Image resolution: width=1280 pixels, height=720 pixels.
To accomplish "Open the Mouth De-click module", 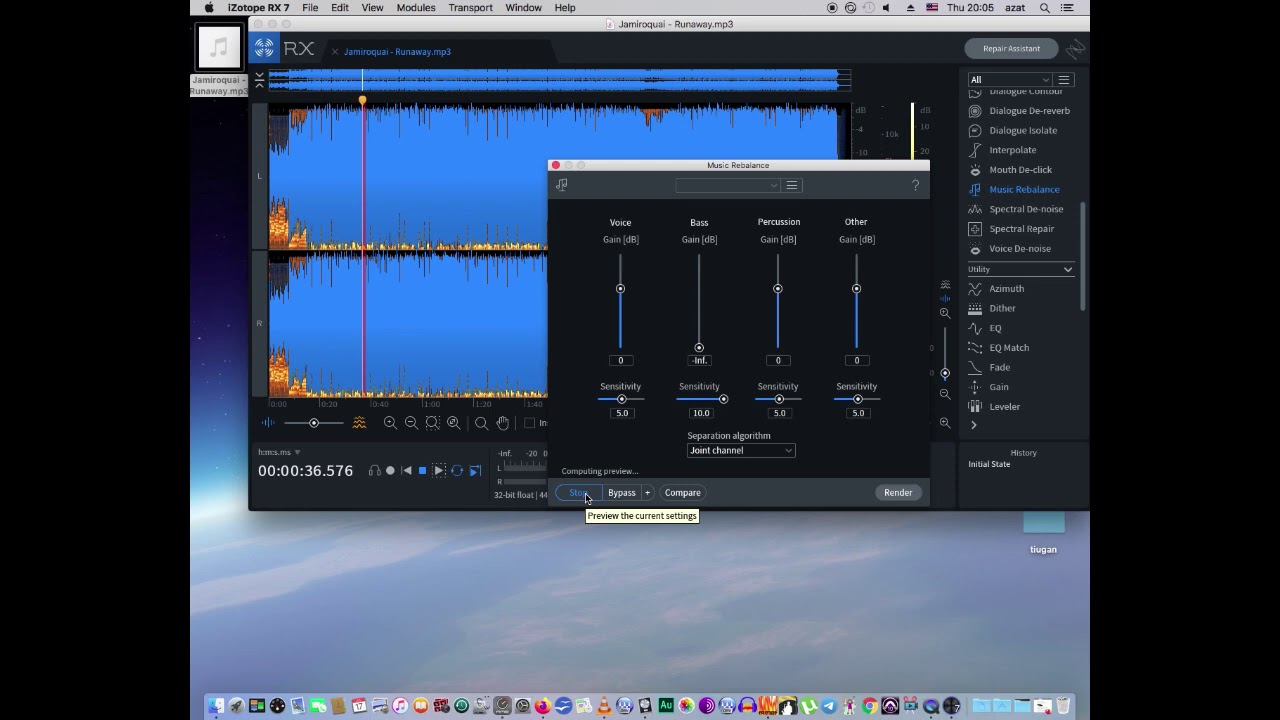I will (1011, 170).
